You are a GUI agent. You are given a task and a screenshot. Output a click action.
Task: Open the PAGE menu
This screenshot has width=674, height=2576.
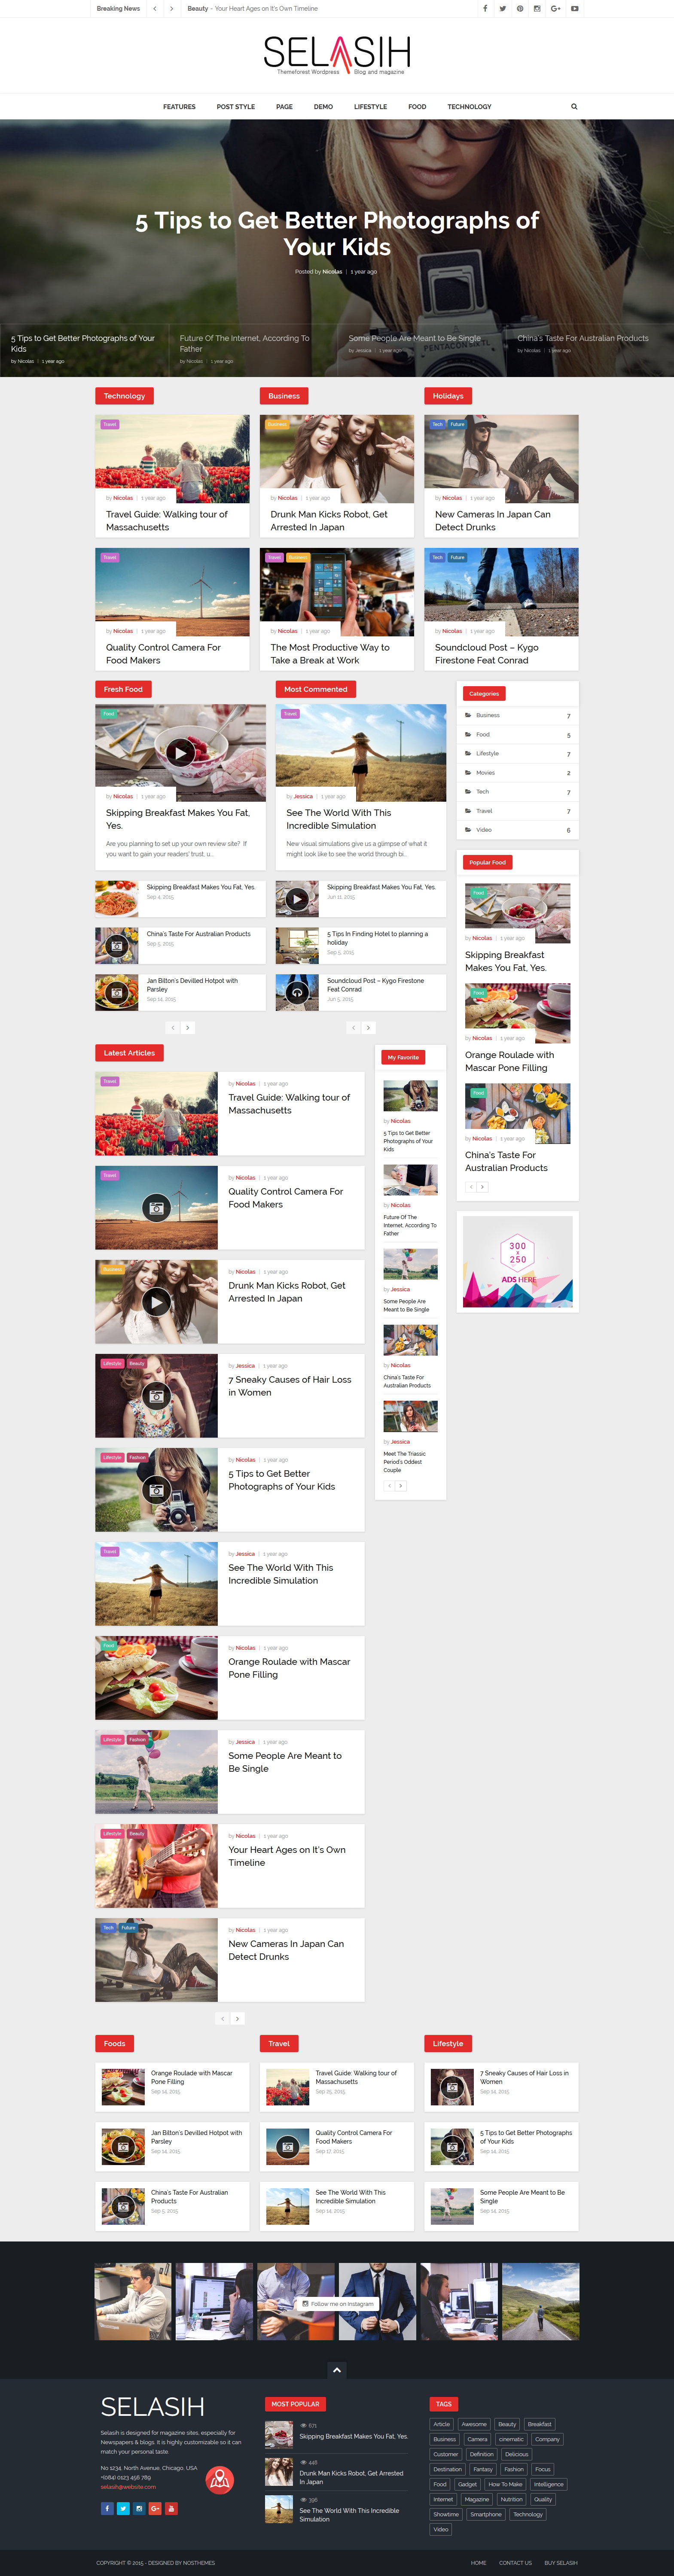click(x=284, y=106)
